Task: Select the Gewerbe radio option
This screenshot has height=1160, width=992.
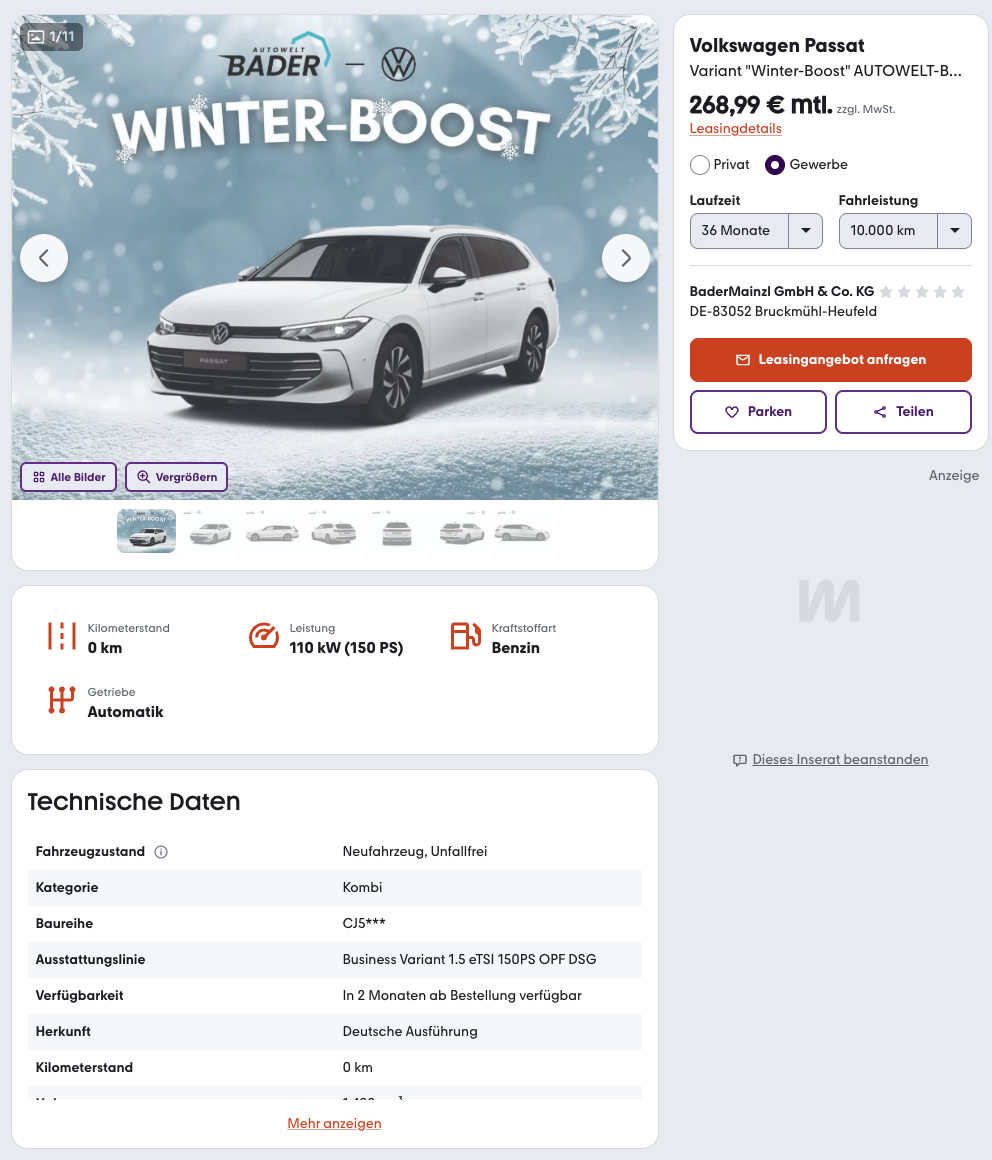Action: point(775,164)
